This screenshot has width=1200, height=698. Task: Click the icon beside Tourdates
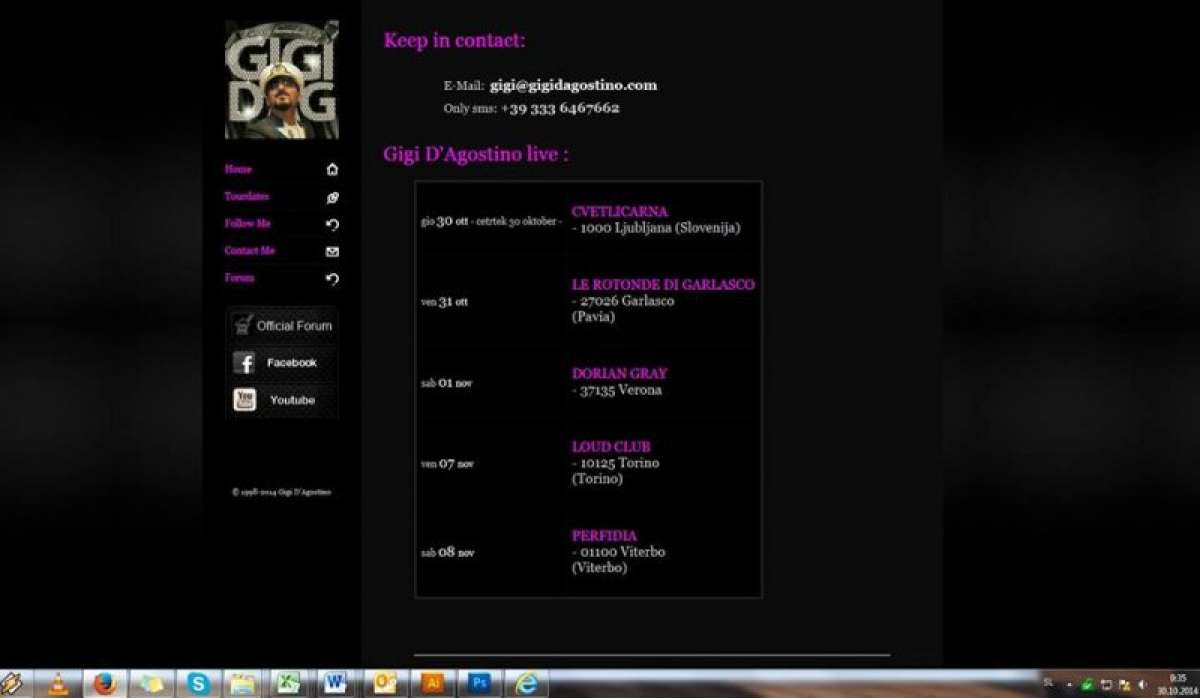332,198
